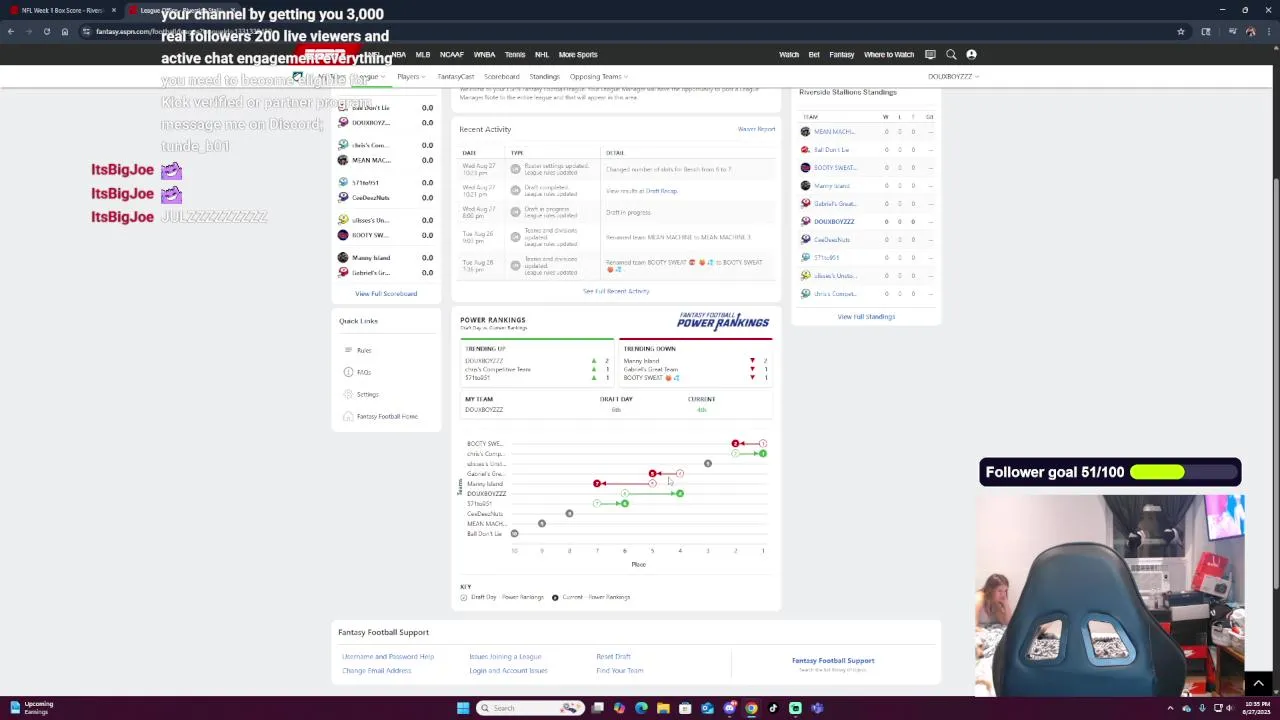Open the Upcoming Earnings taskbar widget
Viewport: 1280px width, 720px height.
point(30,708)
